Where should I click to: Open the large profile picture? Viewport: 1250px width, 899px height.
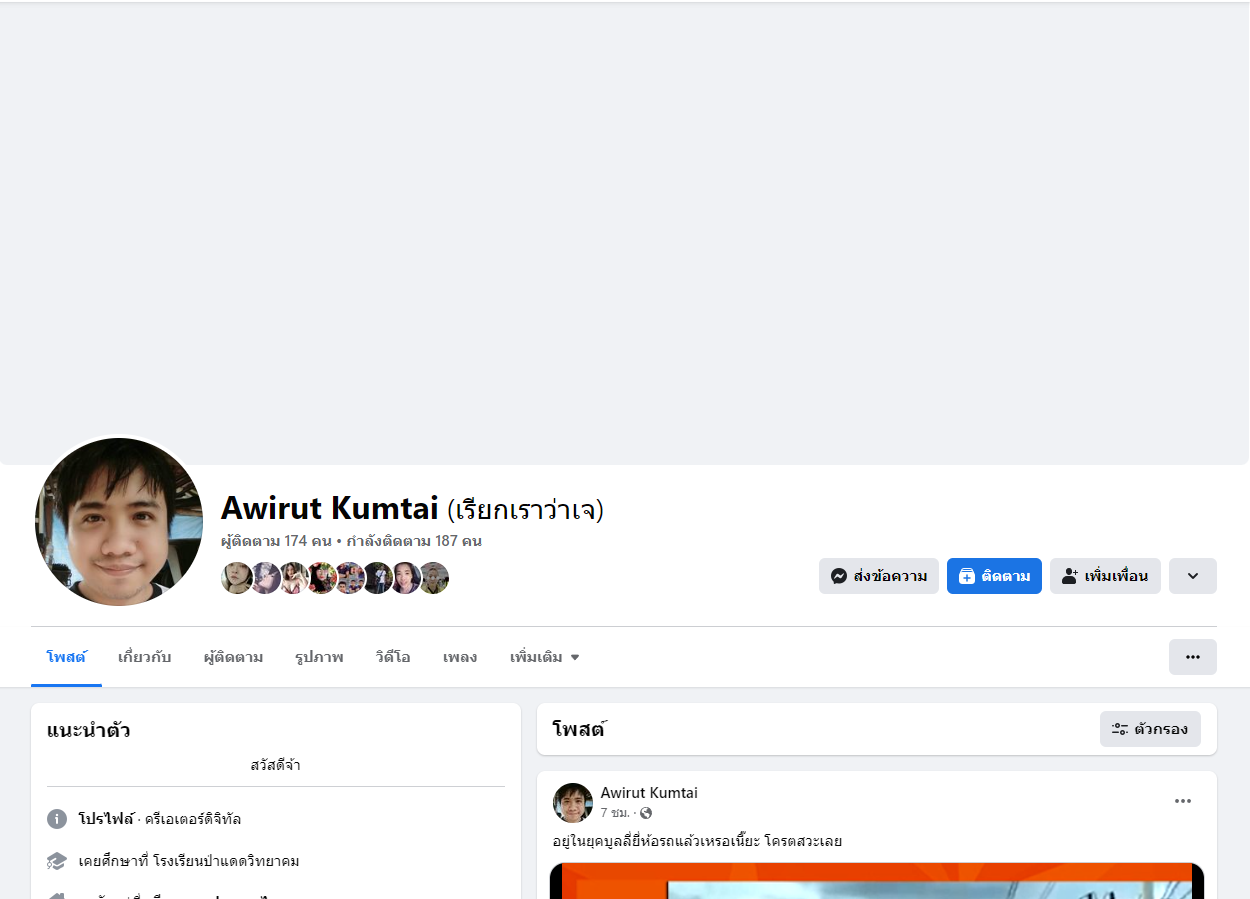(119, 522)
